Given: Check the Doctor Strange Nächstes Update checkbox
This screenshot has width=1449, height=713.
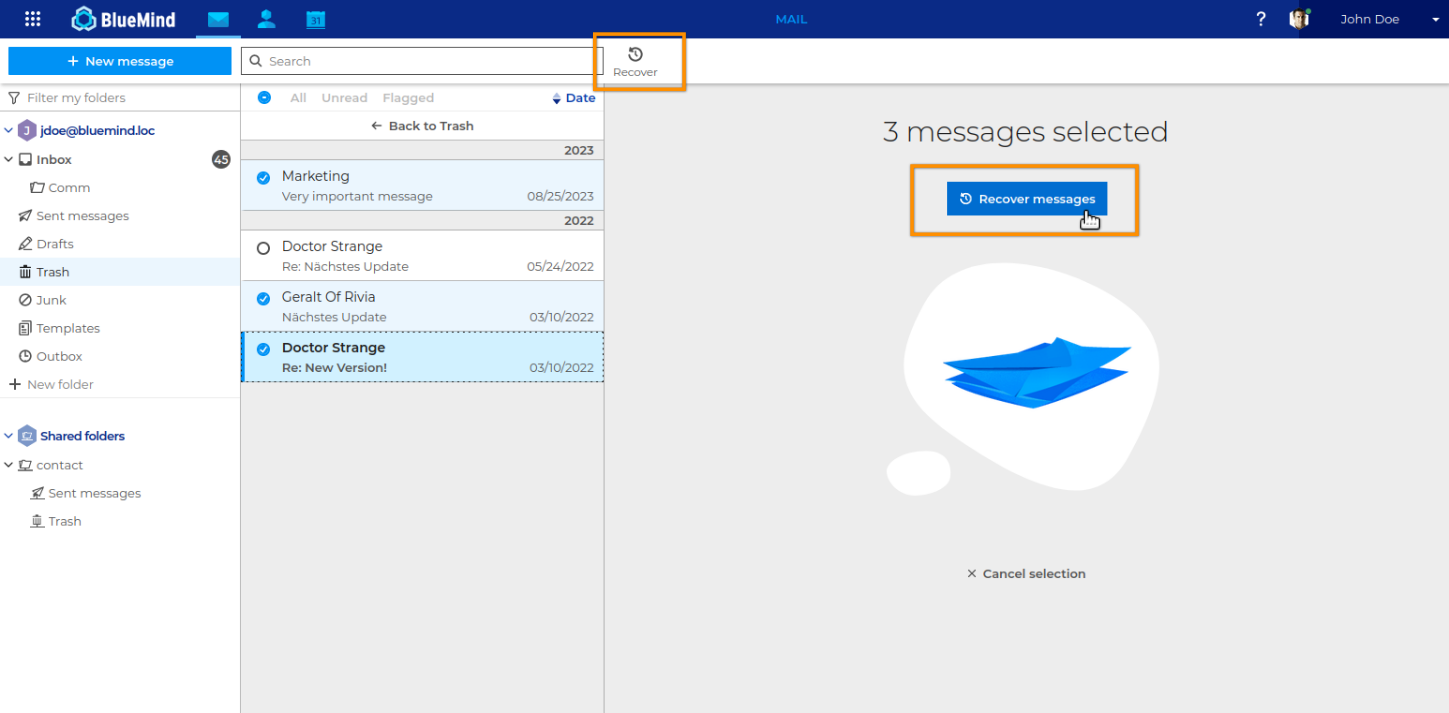Looking at the screenshot, I should point(263,248).
